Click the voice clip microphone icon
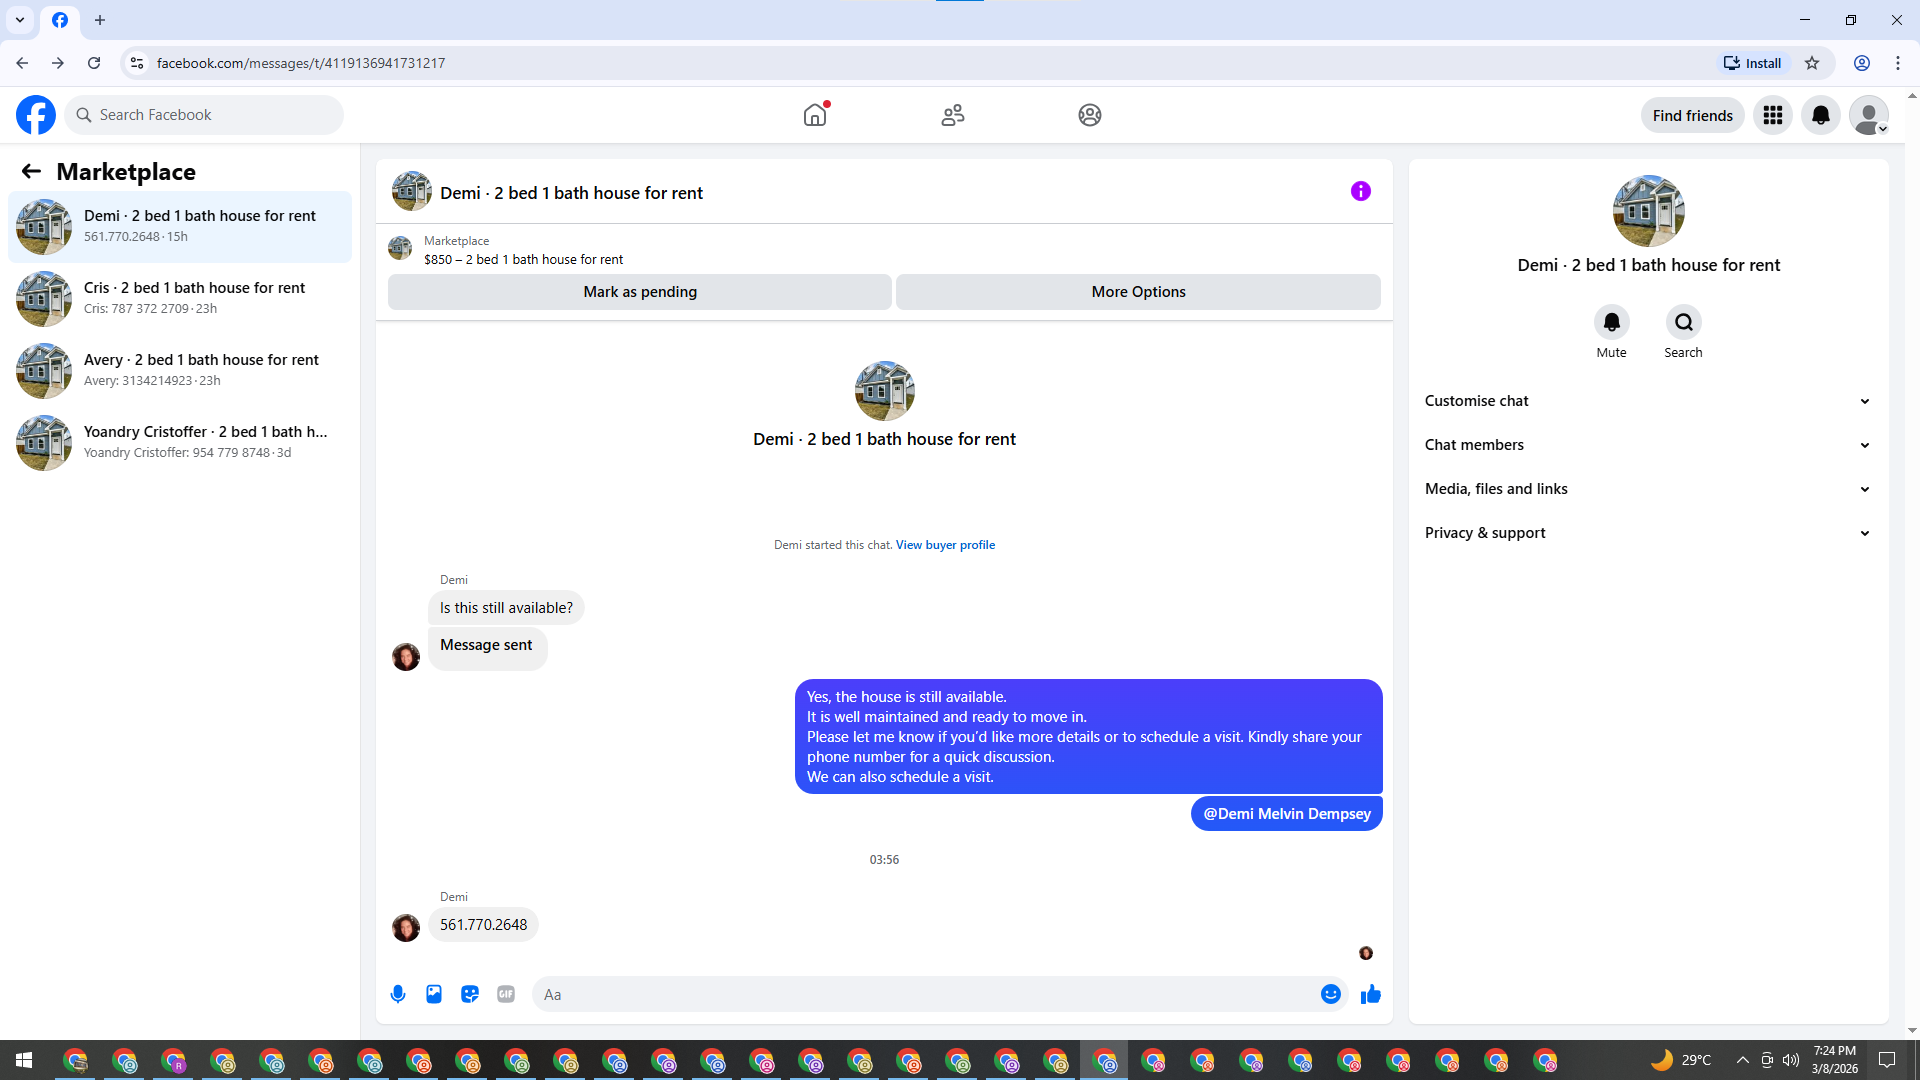Screen dimensions: 1920x1080 (x=398, y=994)
